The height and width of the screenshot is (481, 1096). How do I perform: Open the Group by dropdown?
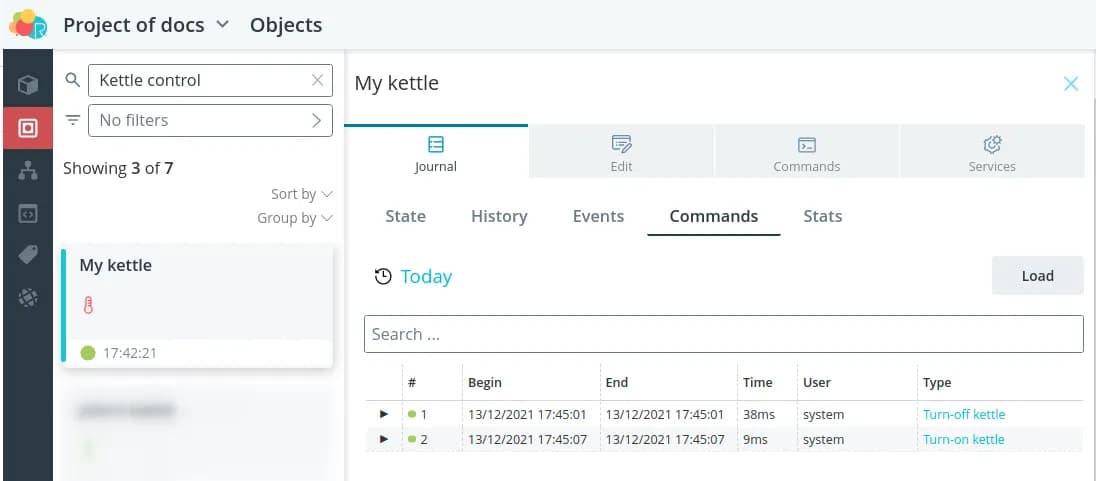click(294, 218)
